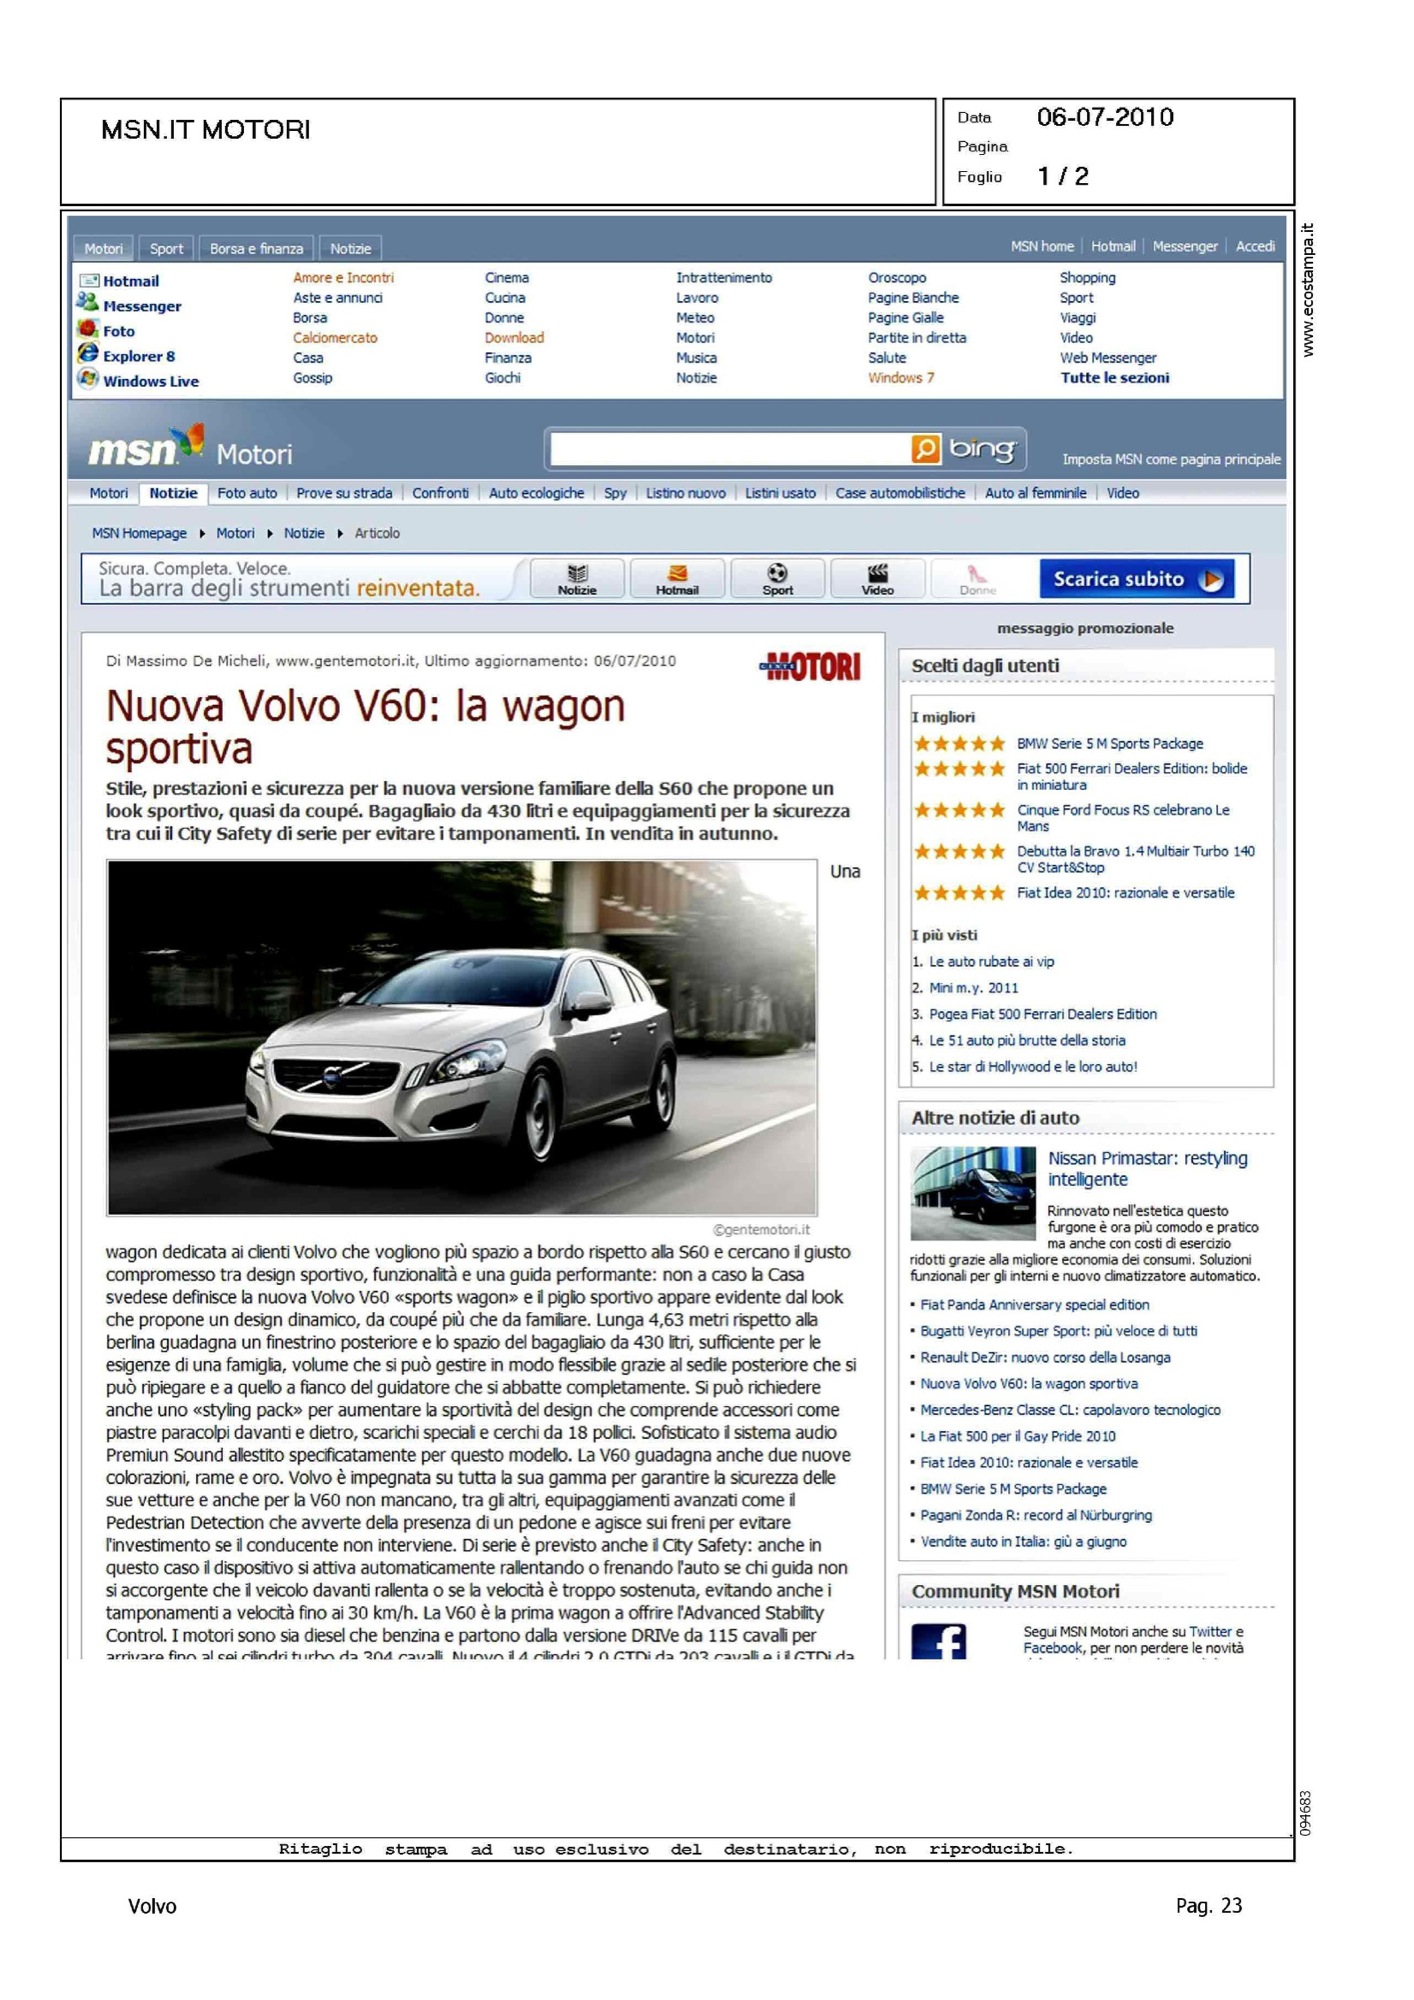Switch to the Sport top tab

point(166,248)
